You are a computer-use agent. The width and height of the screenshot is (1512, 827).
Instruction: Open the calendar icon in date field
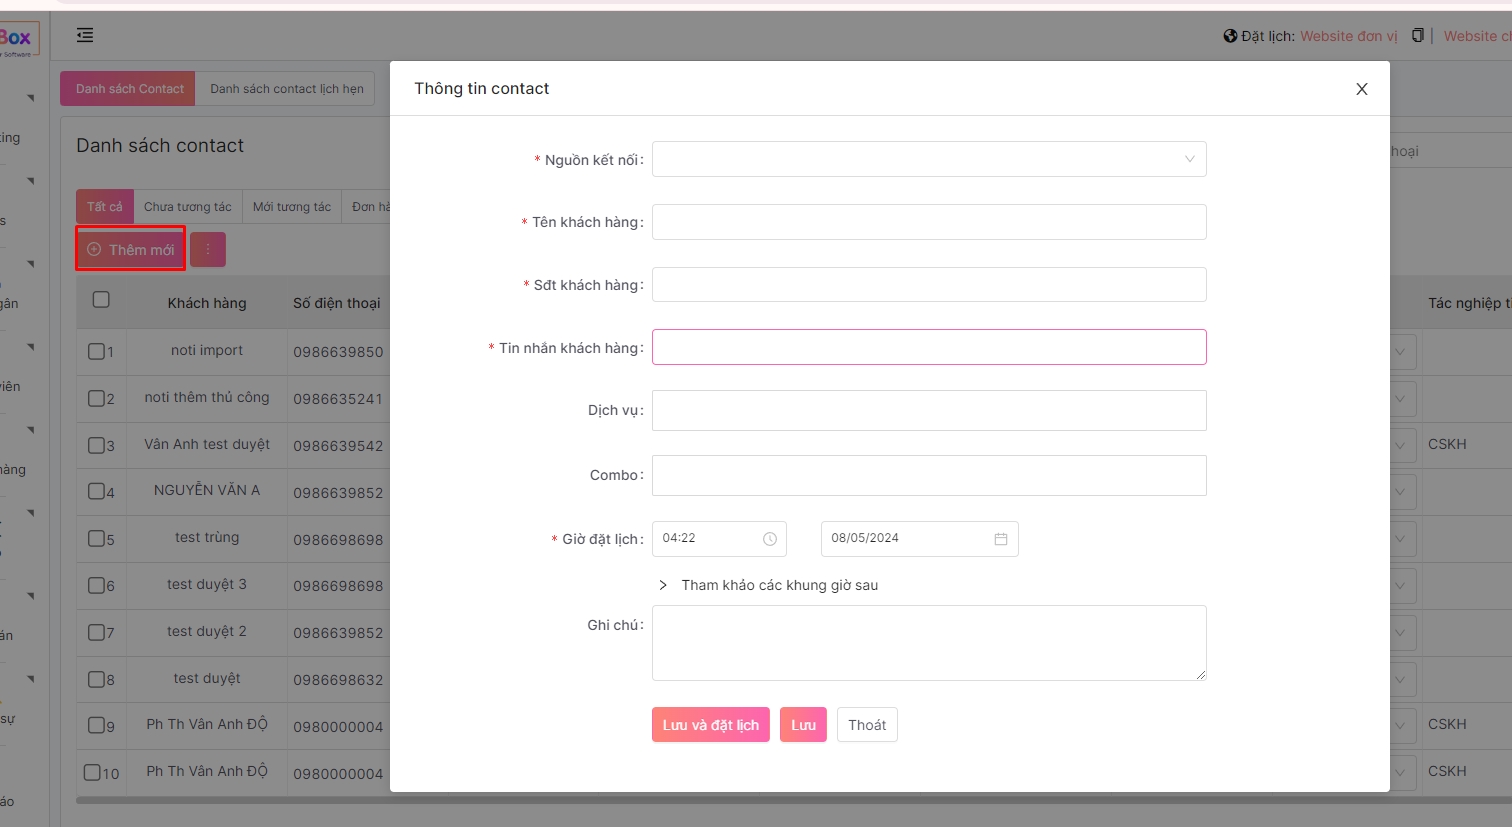coord(1000,539)
